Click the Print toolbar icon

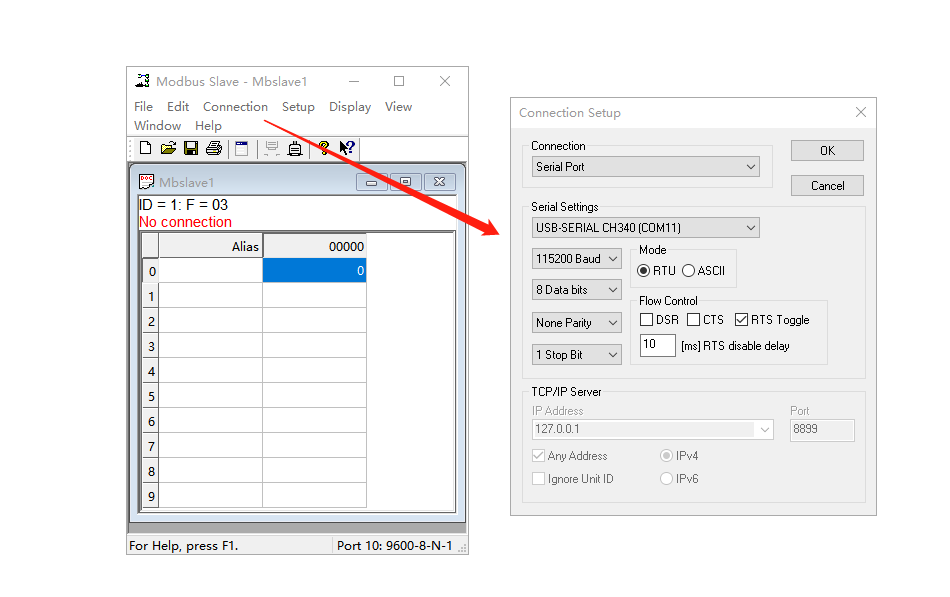click(x=213, y=149)
